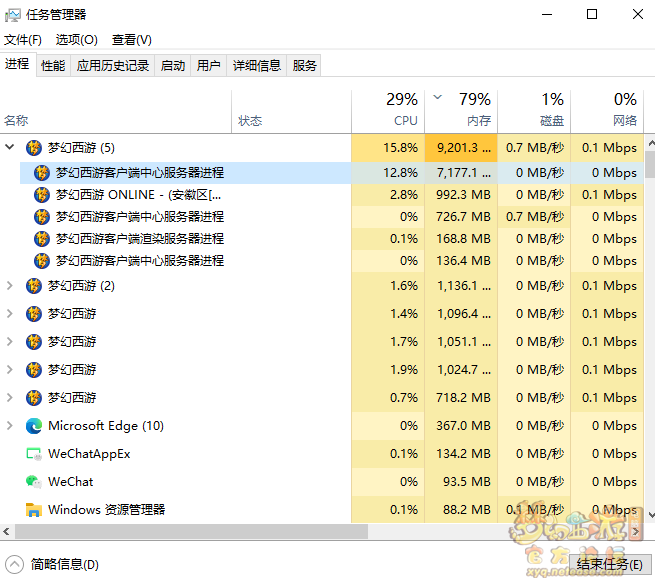
Task: Click the horizontal scrollbar thumb
Action: pos(191,532)
